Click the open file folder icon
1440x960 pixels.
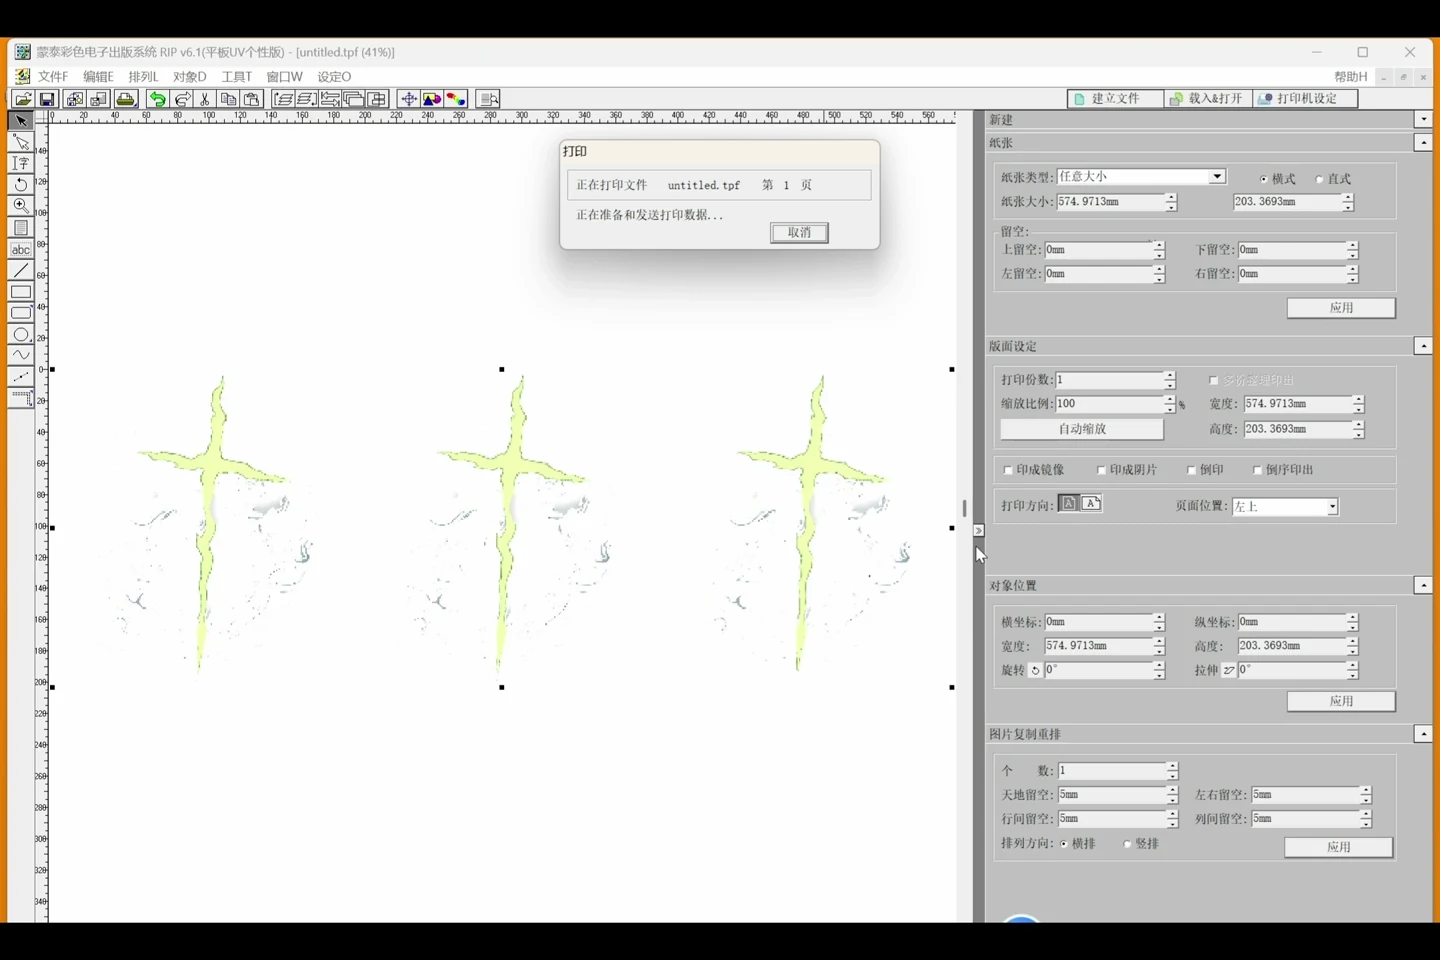click(23, 99)
